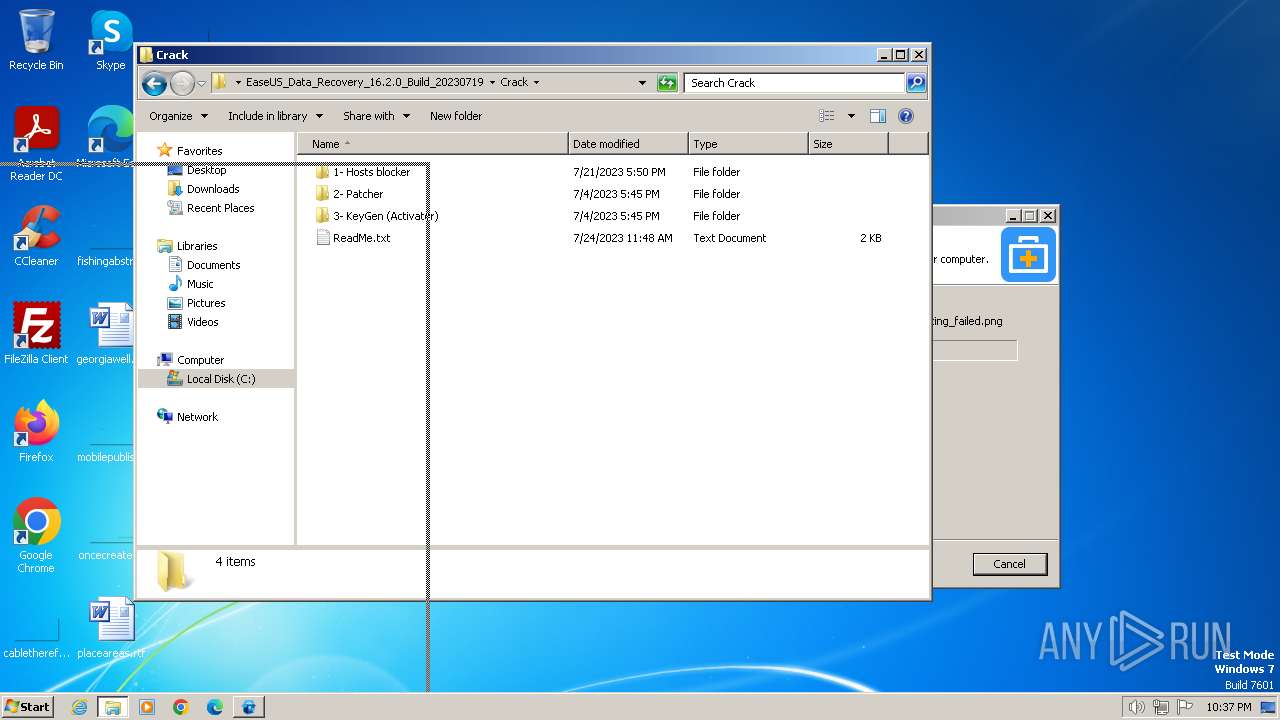Open the Include in library menu
Viewport: 1280px width, 720px height.
275,116
